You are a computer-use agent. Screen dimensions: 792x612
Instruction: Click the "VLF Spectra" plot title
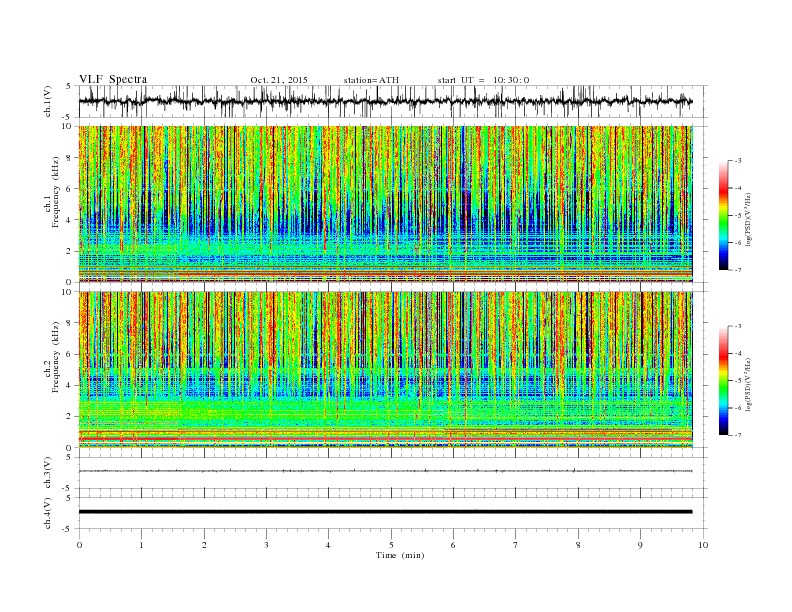pos(113,79)
